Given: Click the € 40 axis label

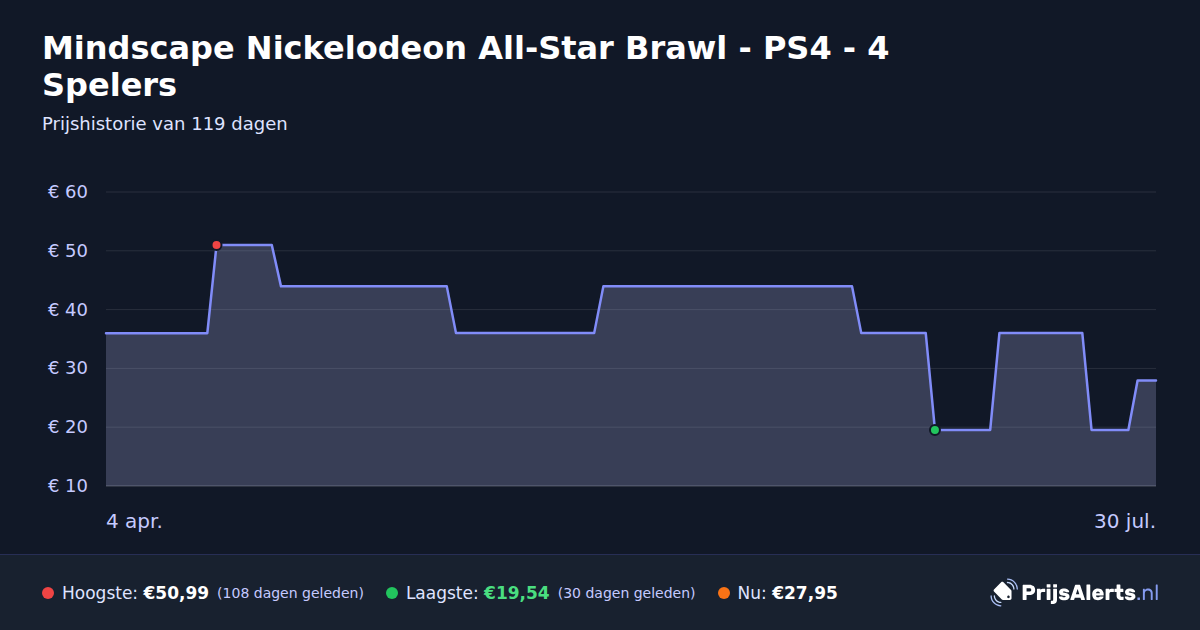Looking at the screenshot, I should pos(68,310).
